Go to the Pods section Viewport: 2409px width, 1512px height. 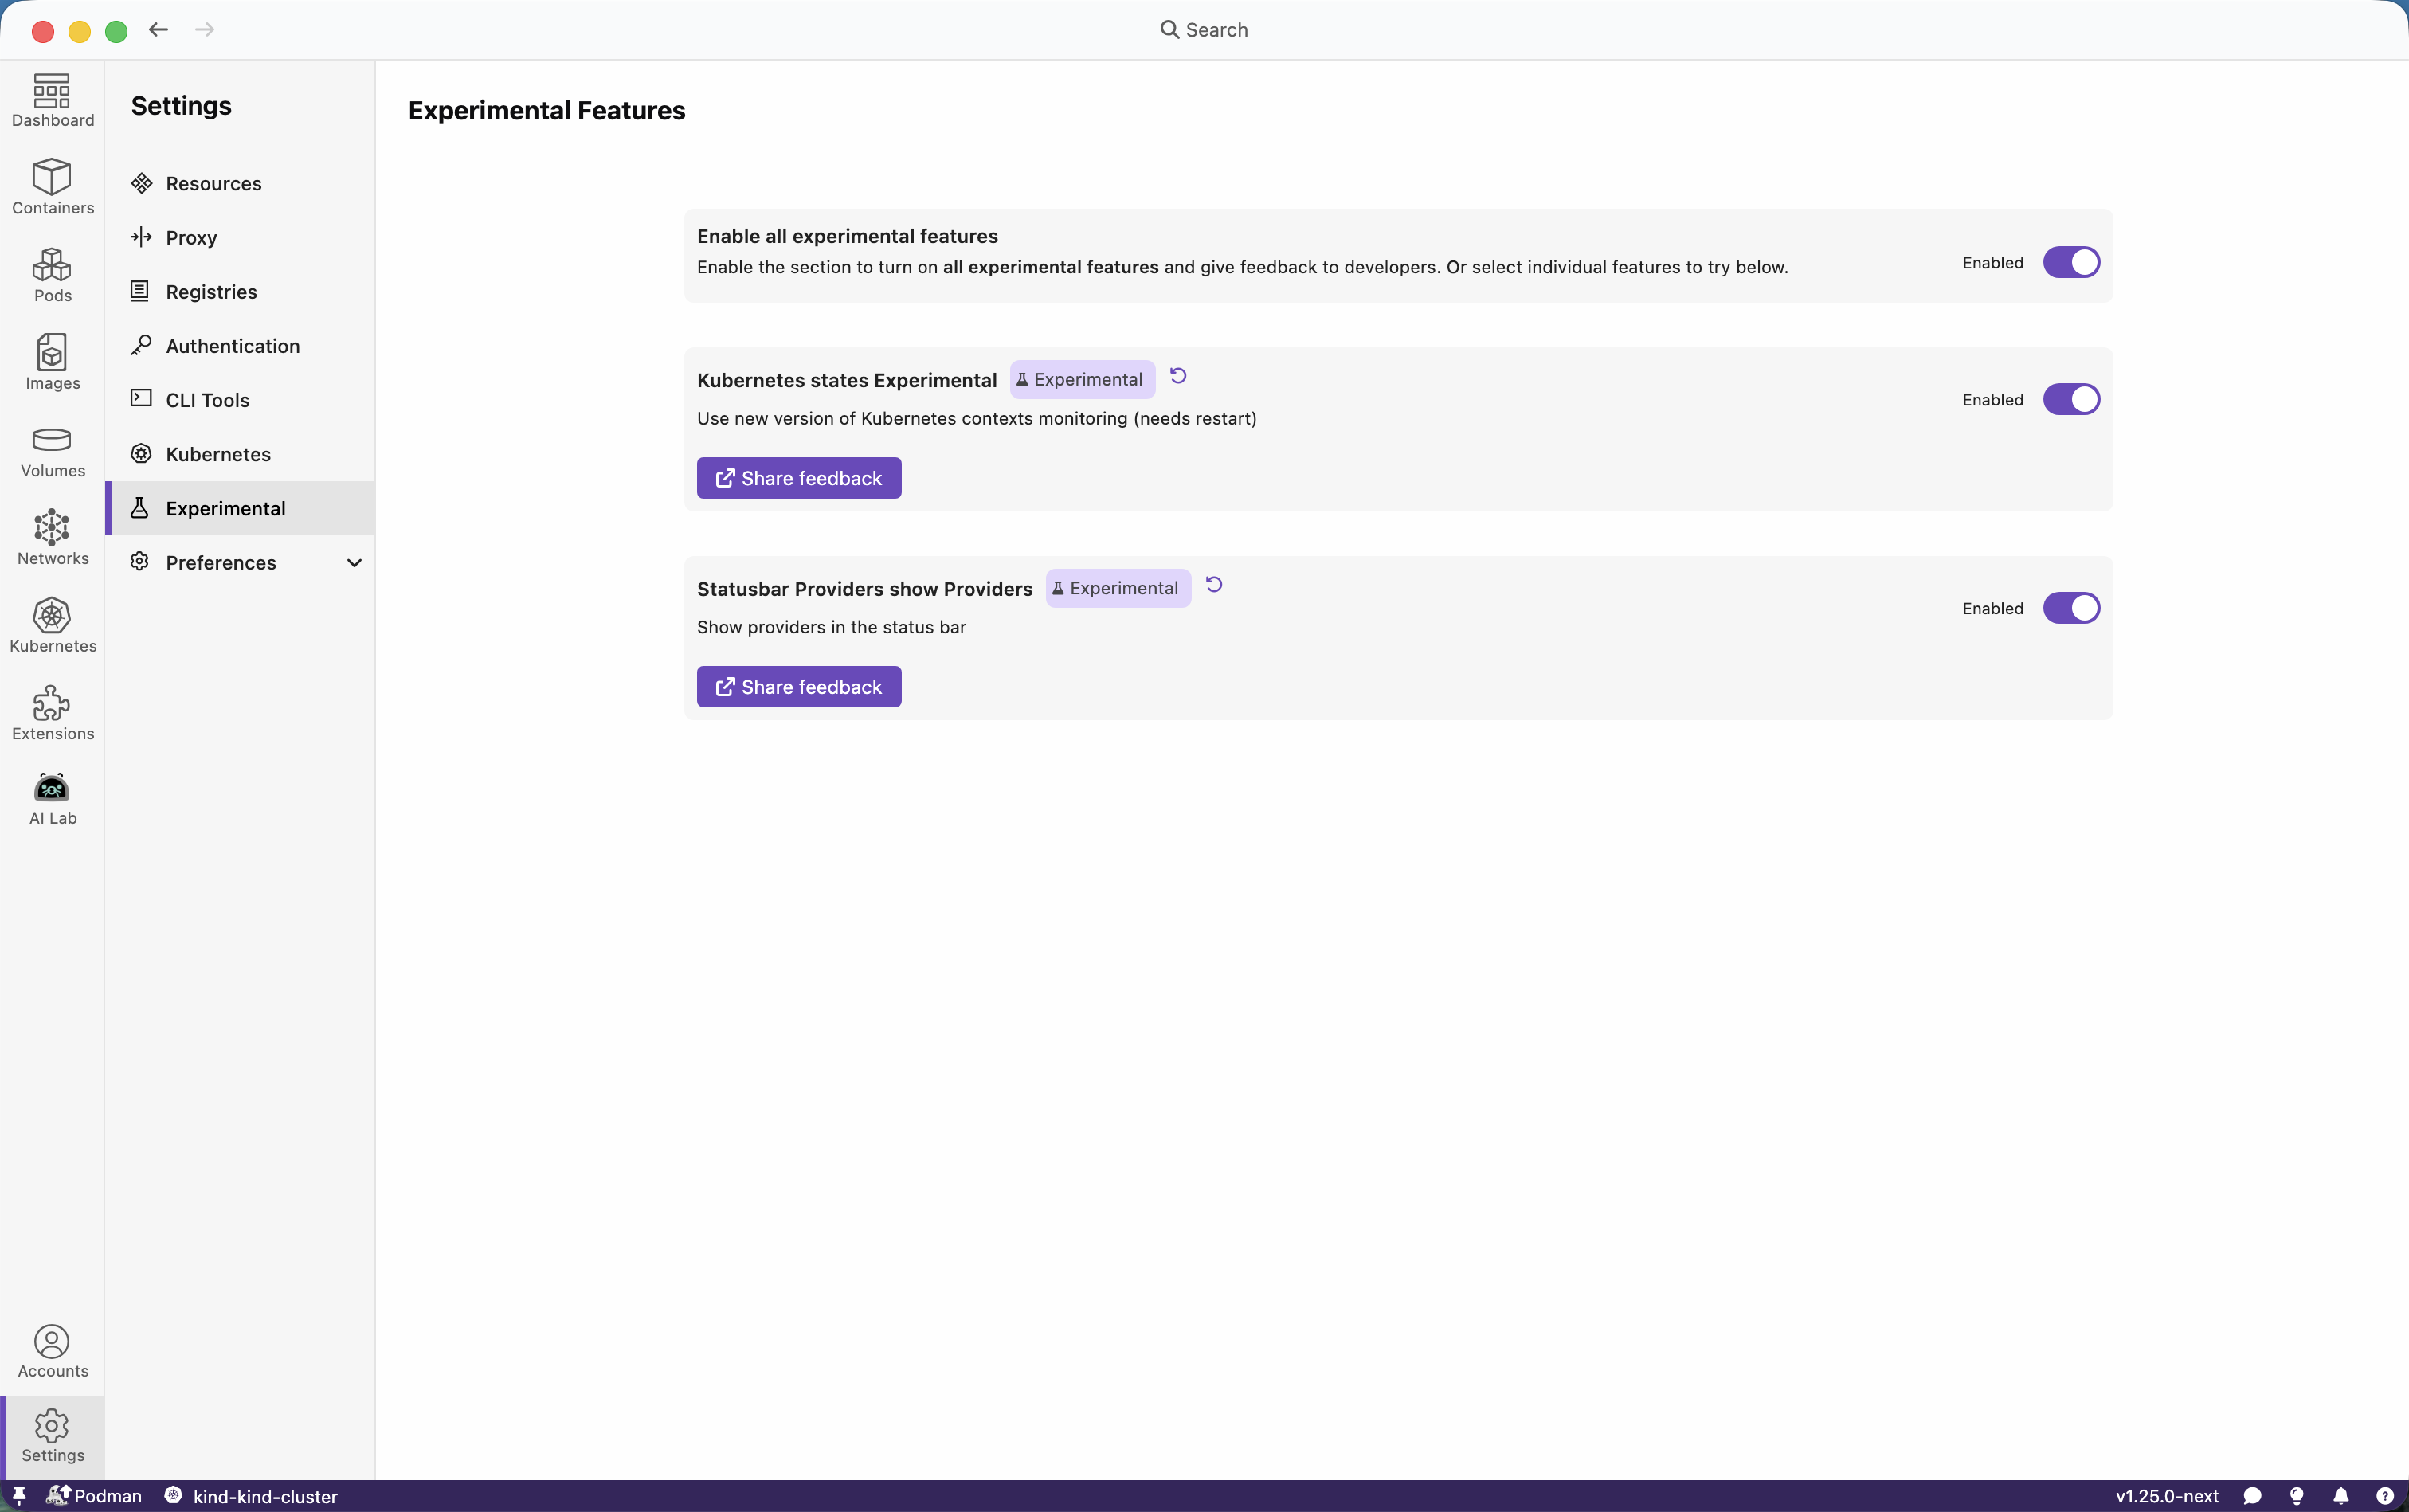coord(52,275)
